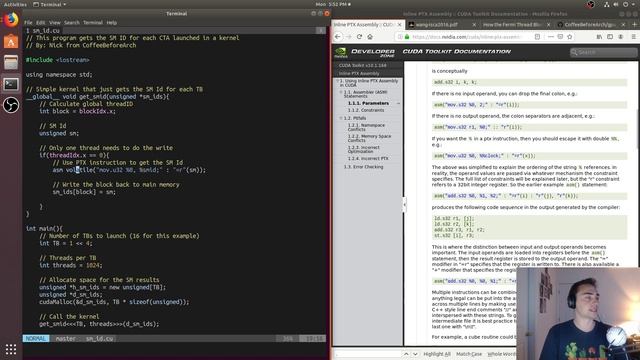The image size is (640, 360).
Task: Open Help menu in Terminal
Action: tap(111, 22)
